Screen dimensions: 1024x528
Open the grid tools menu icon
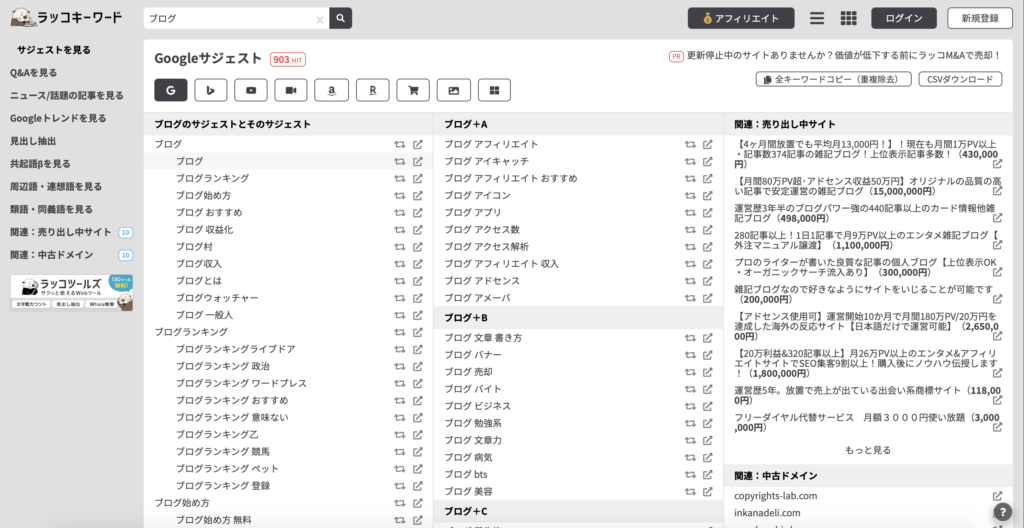click(x=848, y=18)
